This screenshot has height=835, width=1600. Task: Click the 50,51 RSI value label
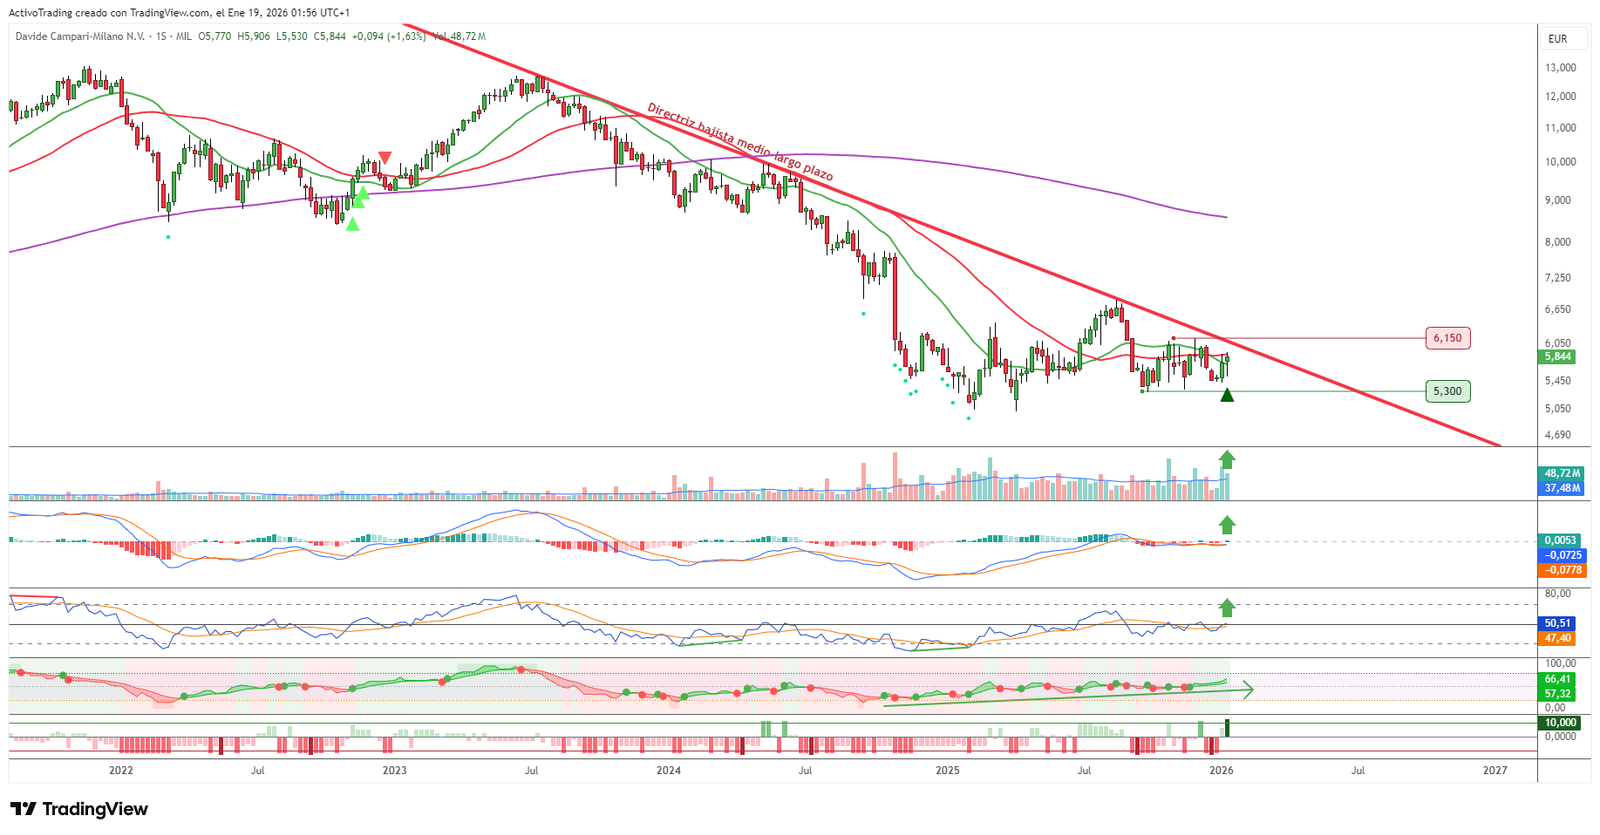(1557, 623)
